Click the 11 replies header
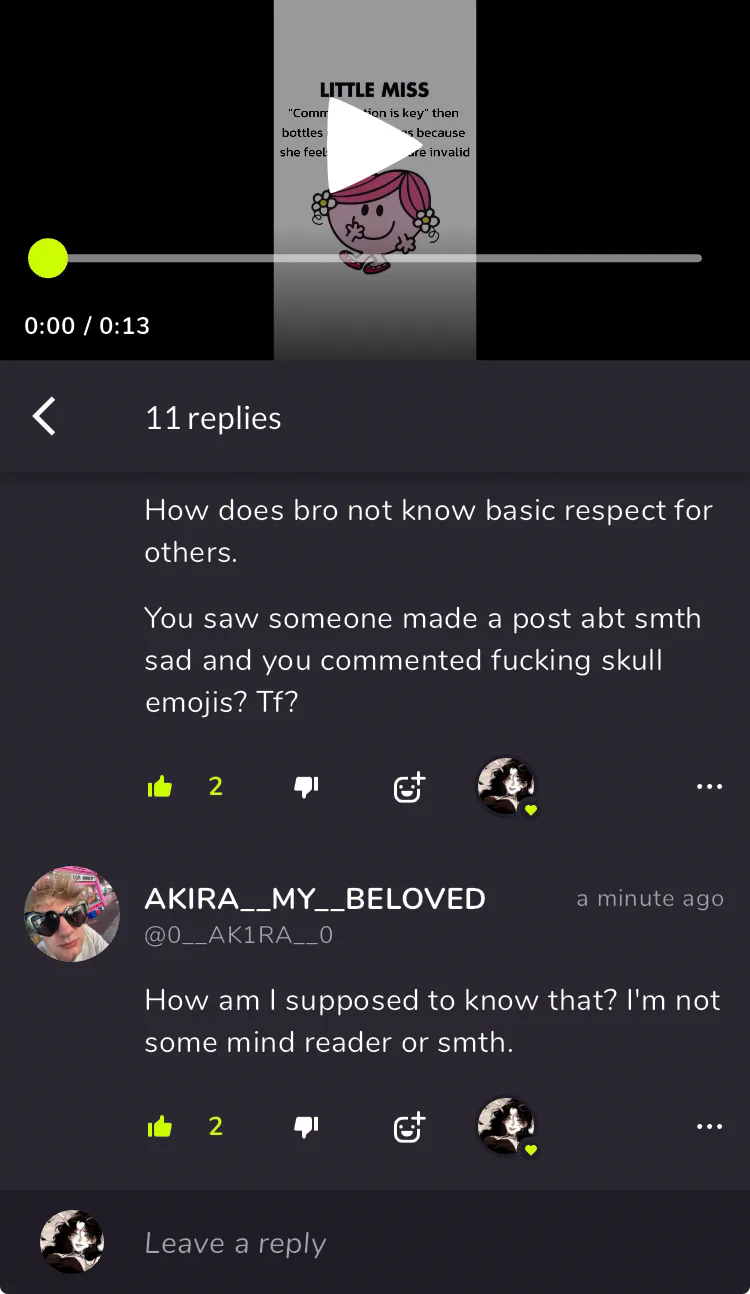The image size is (750, 1294). coord(213,418)
